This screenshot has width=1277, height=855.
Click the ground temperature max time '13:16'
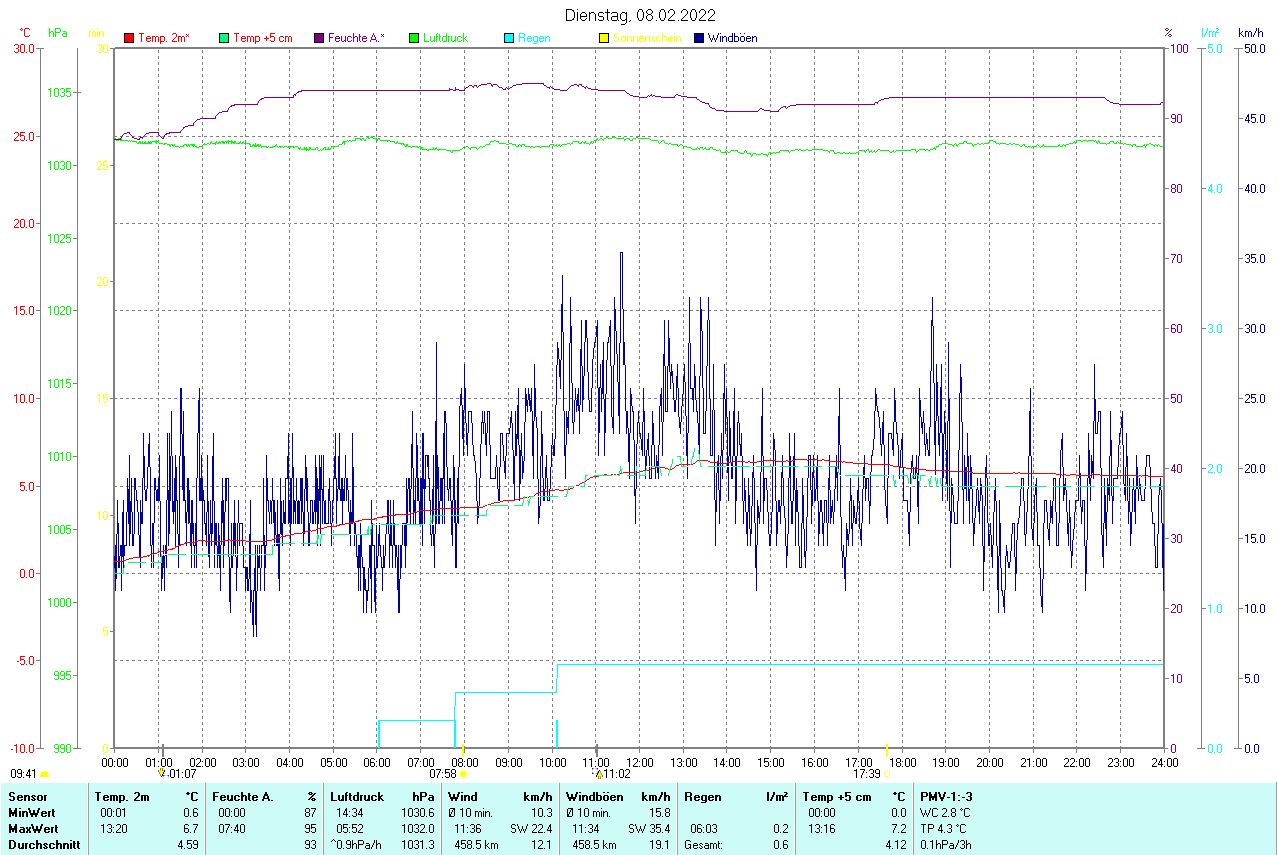(822, 829)
